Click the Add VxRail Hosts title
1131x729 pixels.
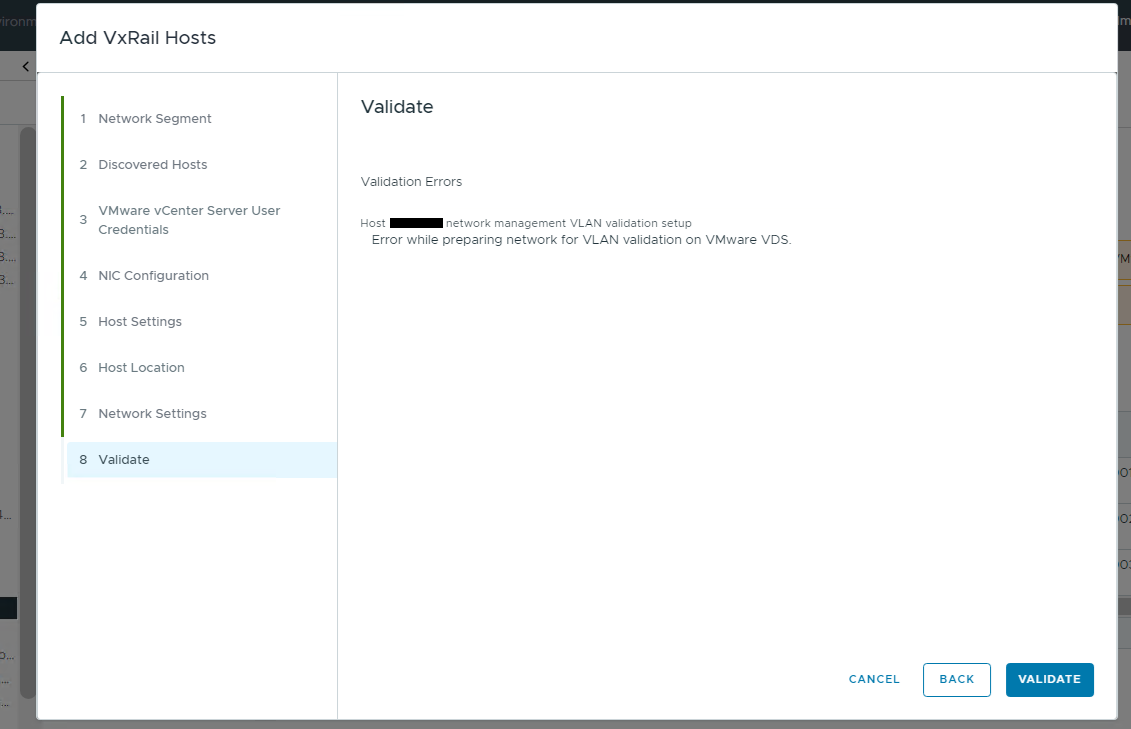pos(137,37)
